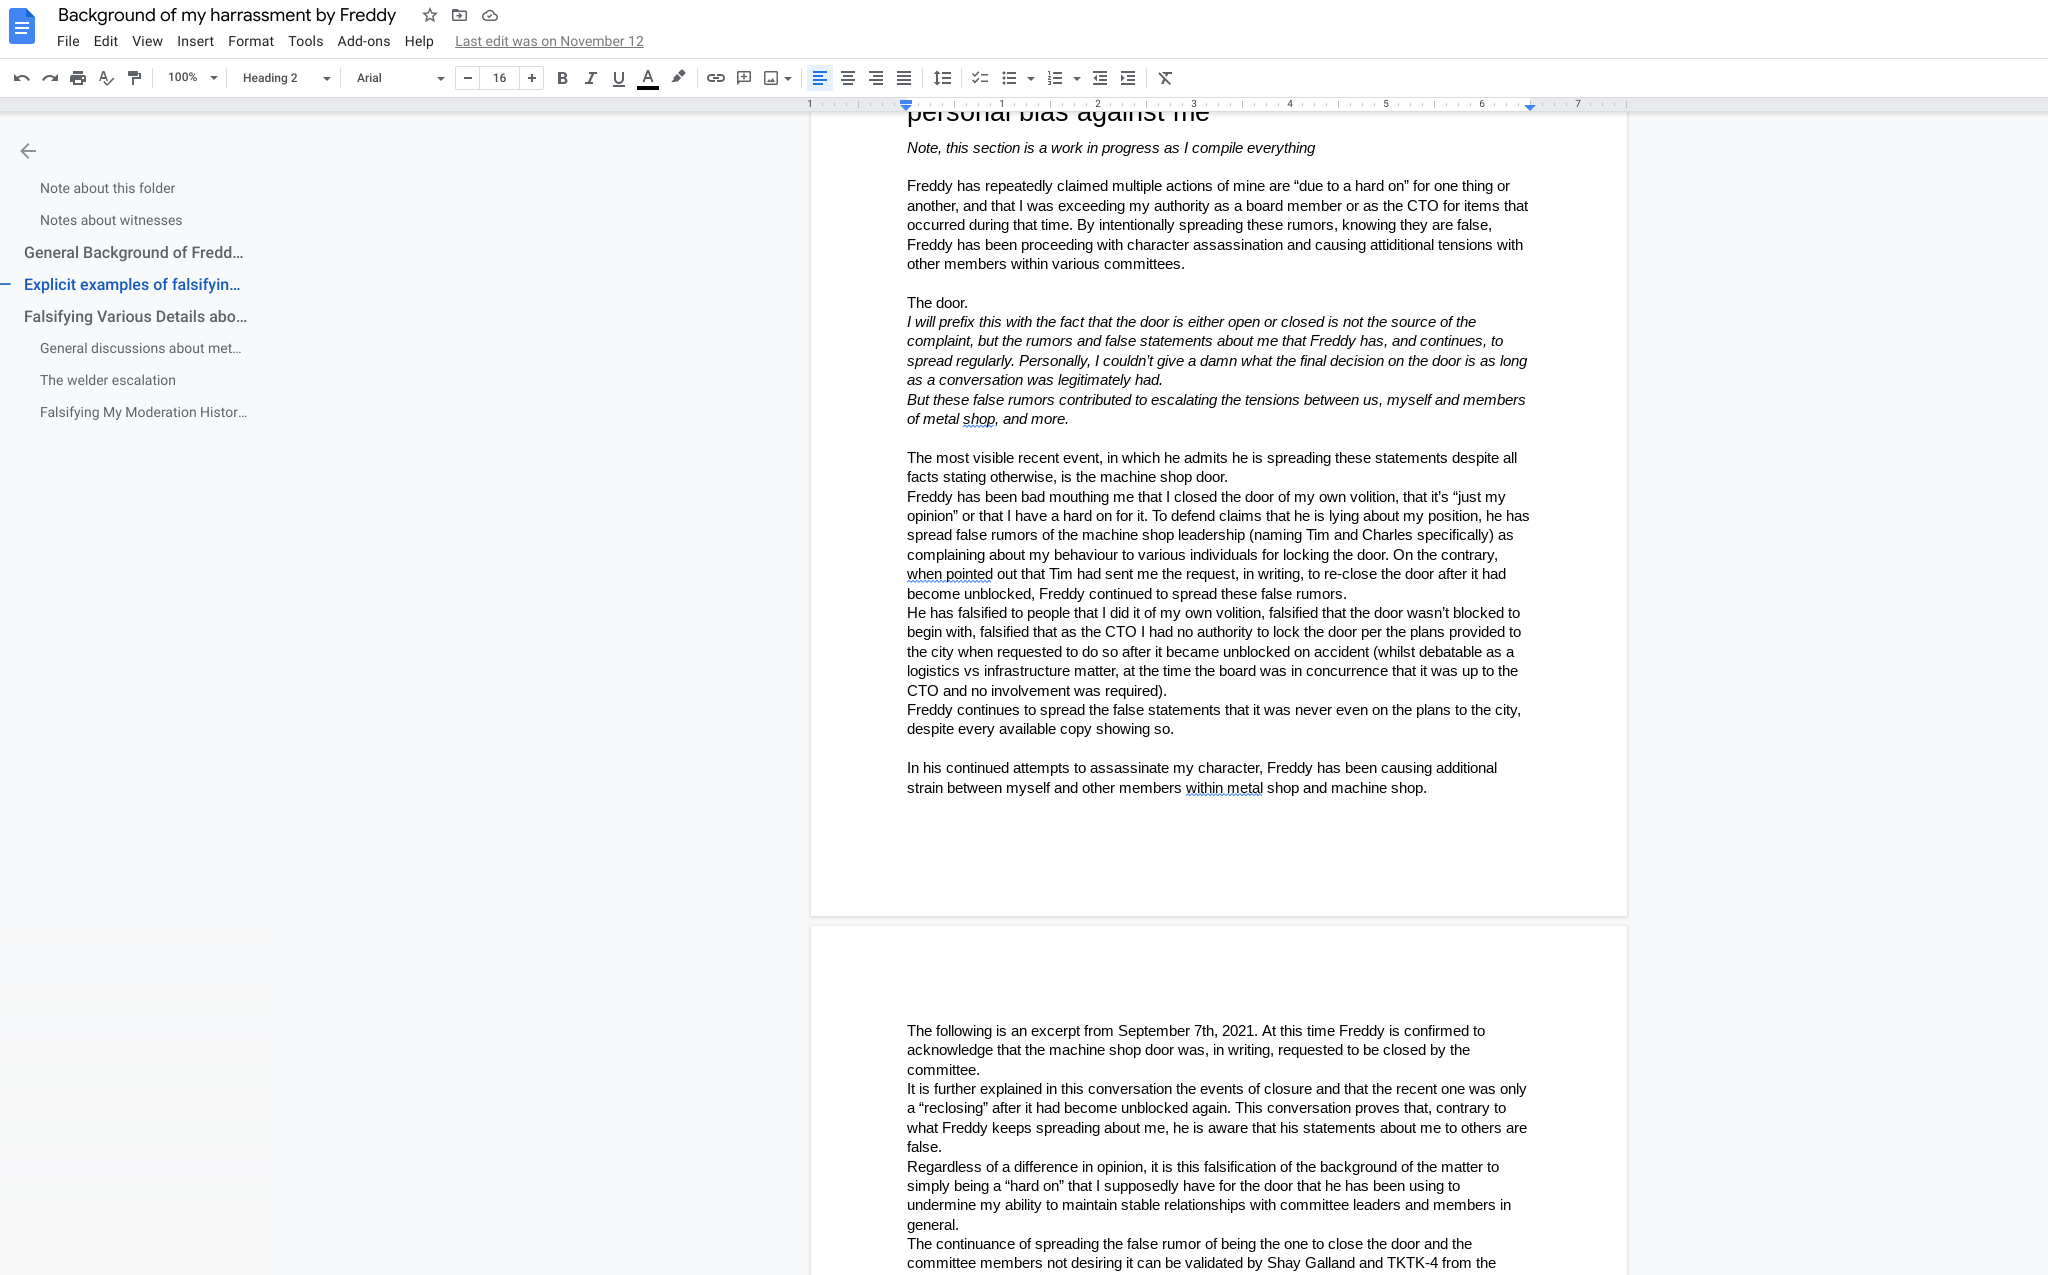This screenshot has width=2048, height=1275.
Task: Toggle bold formatting
Action: (x=562, y=78)
